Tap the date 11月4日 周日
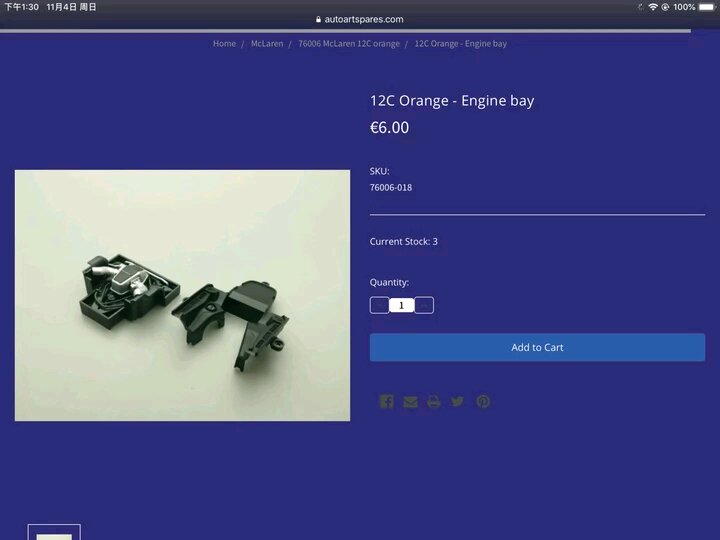 coord(71,7)
